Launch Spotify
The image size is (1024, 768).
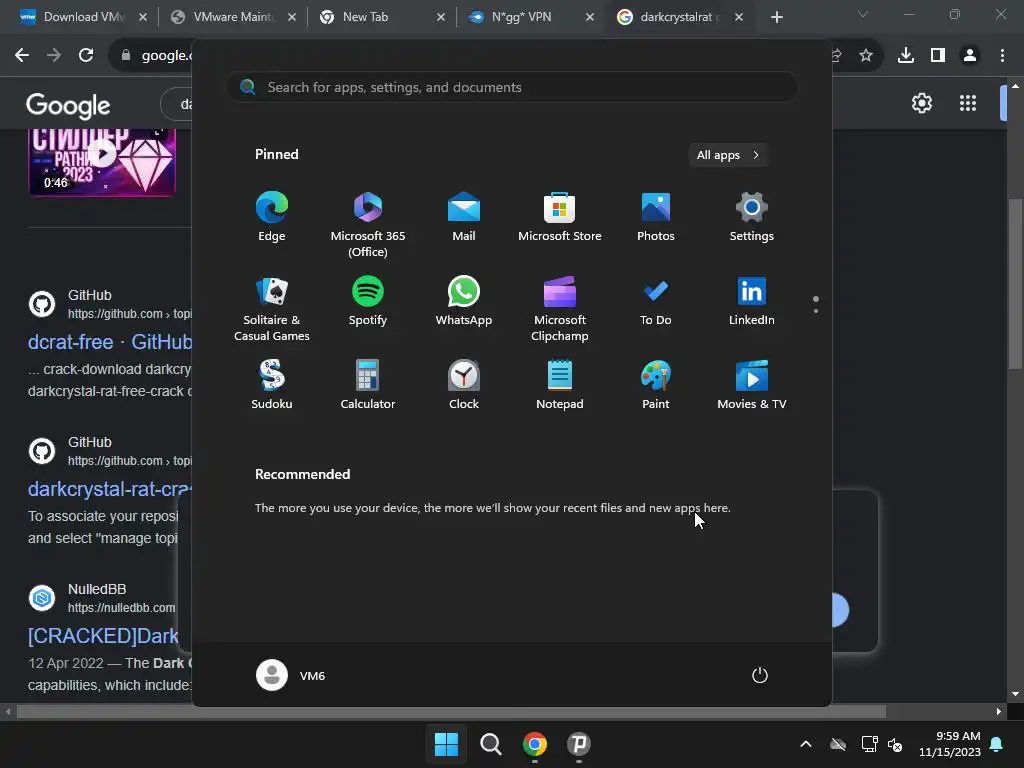pyautogui.click(x=368, y=301)
